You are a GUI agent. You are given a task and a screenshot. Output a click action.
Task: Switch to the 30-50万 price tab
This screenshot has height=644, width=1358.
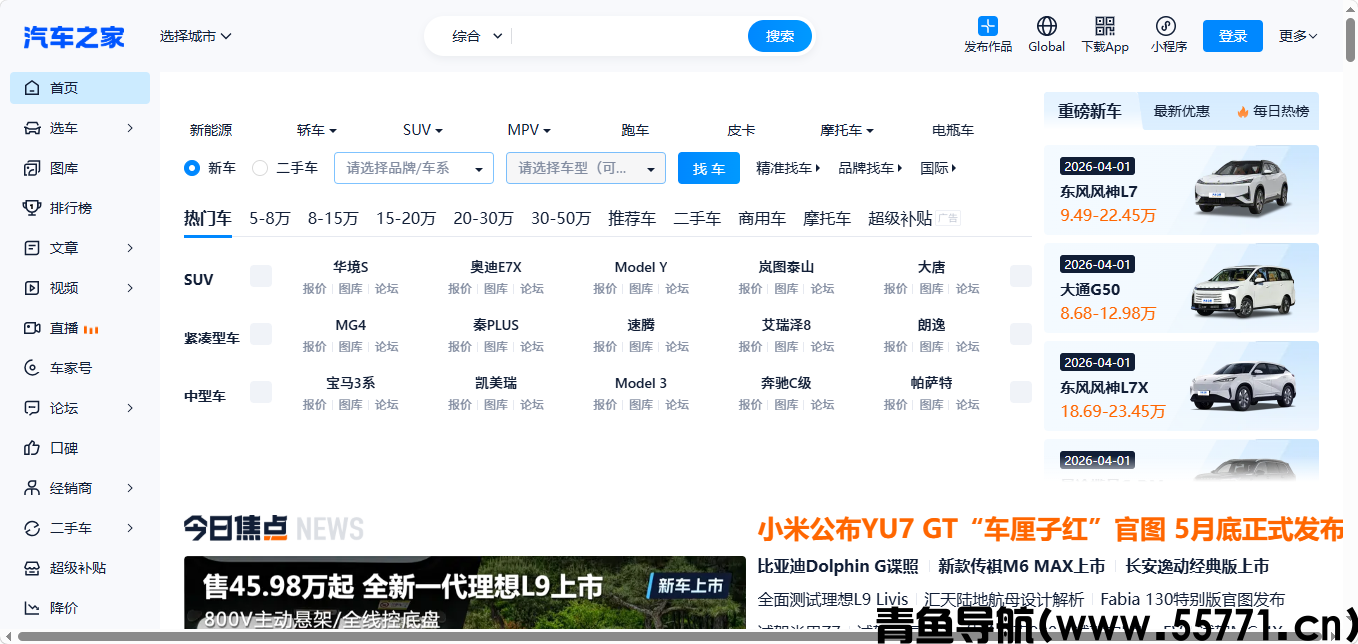pos(561,218)
